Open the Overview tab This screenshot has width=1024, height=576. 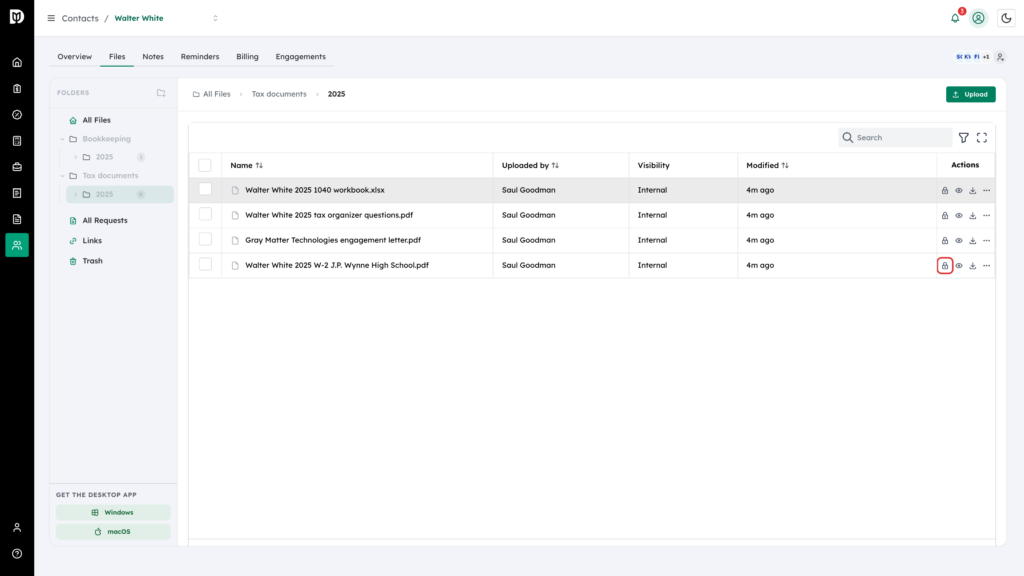(x=74, y=57)
